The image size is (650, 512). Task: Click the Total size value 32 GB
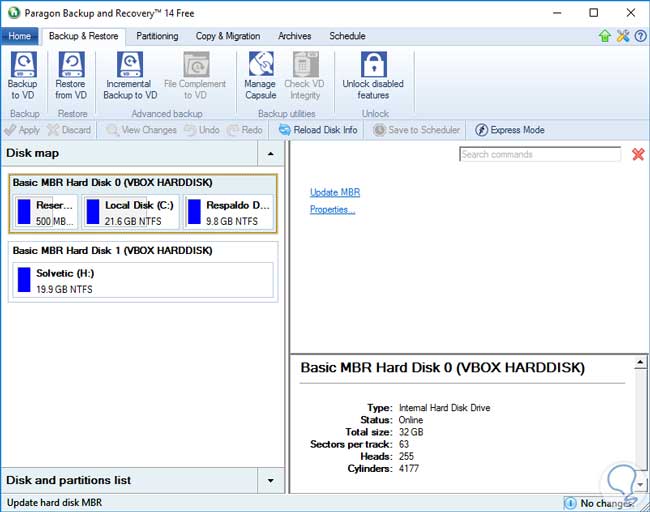point(411,432)
